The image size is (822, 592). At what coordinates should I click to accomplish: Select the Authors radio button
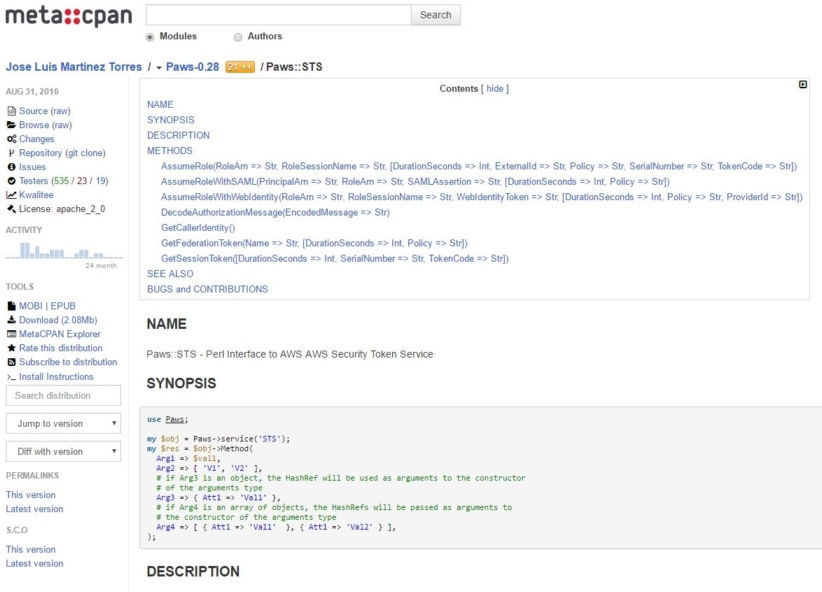click(238, 37)
